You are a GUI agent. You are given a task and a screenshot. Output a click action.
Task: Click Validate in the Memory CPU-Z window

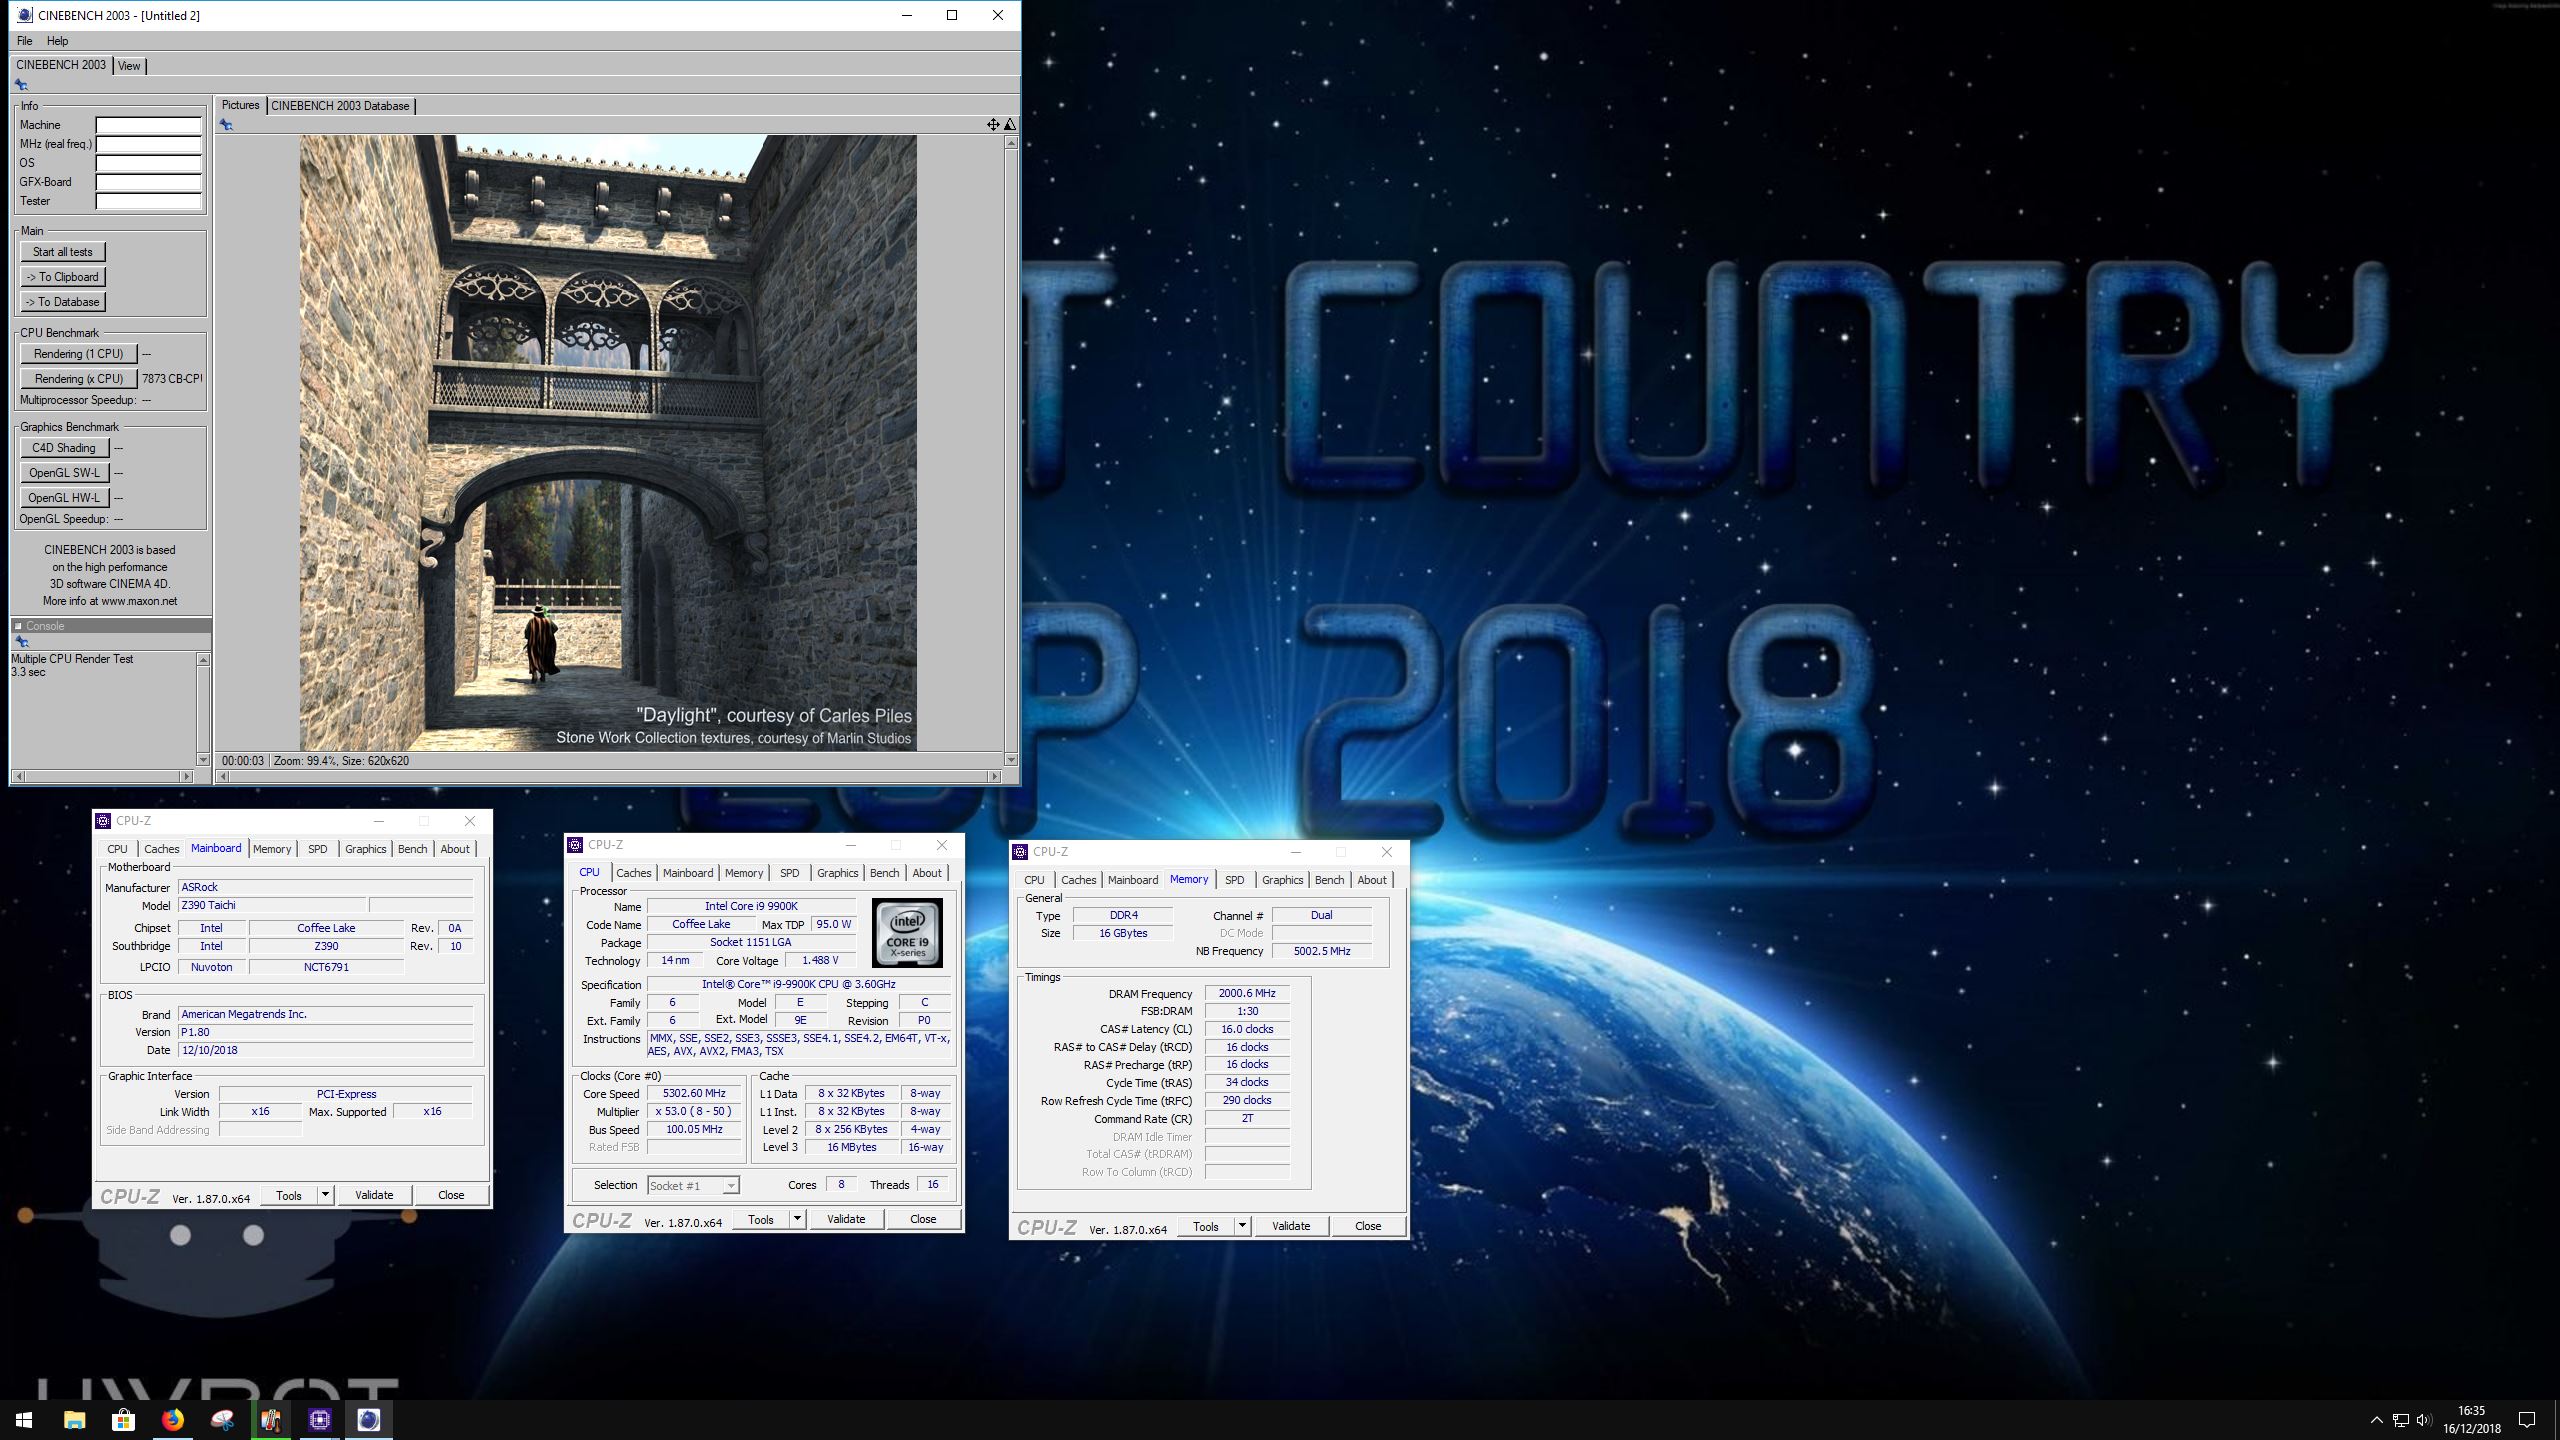pos(1291,1226)
